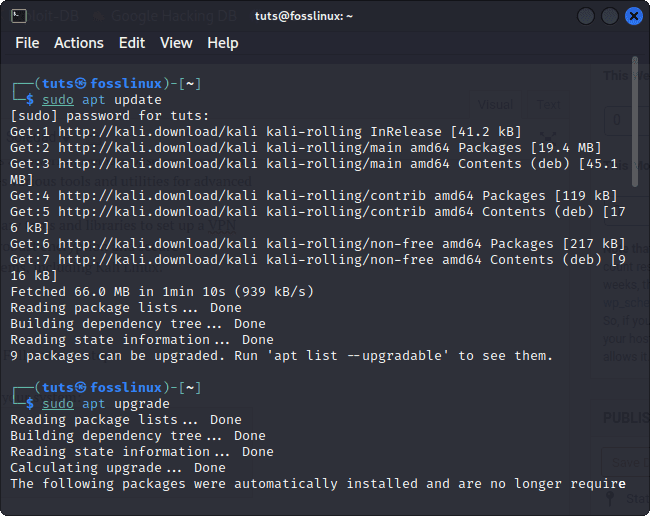Click the Get:4 contrib Packages line
Image resolution: width=650 pixels, height=516 pixels.
point(314,196)
